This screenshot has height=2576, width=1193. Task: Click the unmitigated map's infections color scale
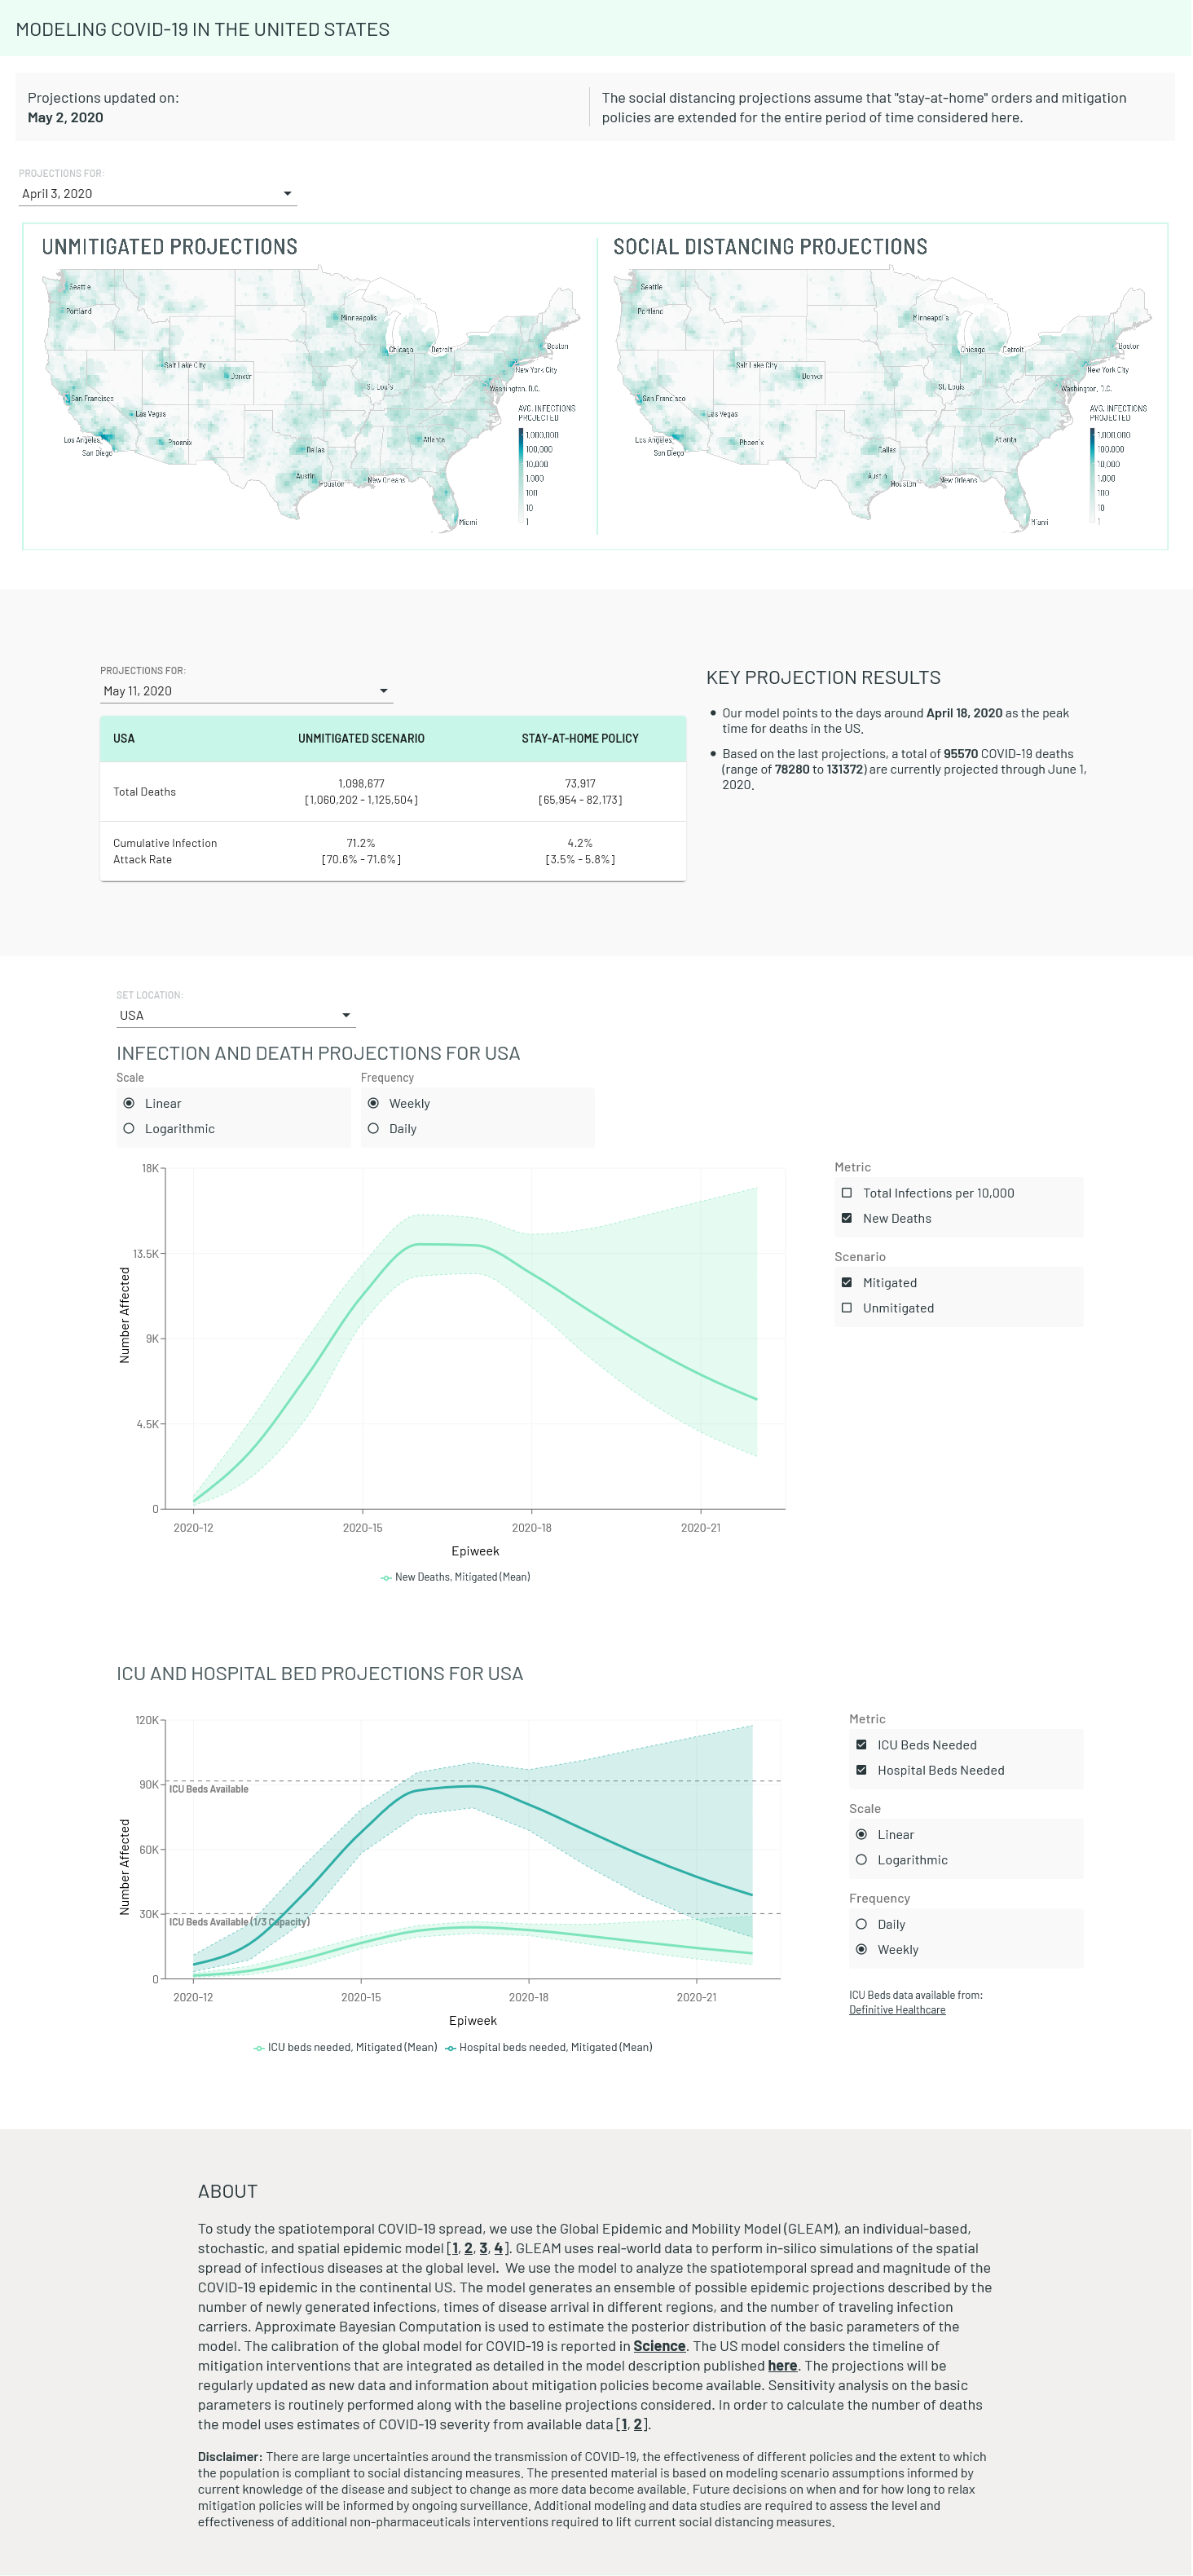click(521, 476)
